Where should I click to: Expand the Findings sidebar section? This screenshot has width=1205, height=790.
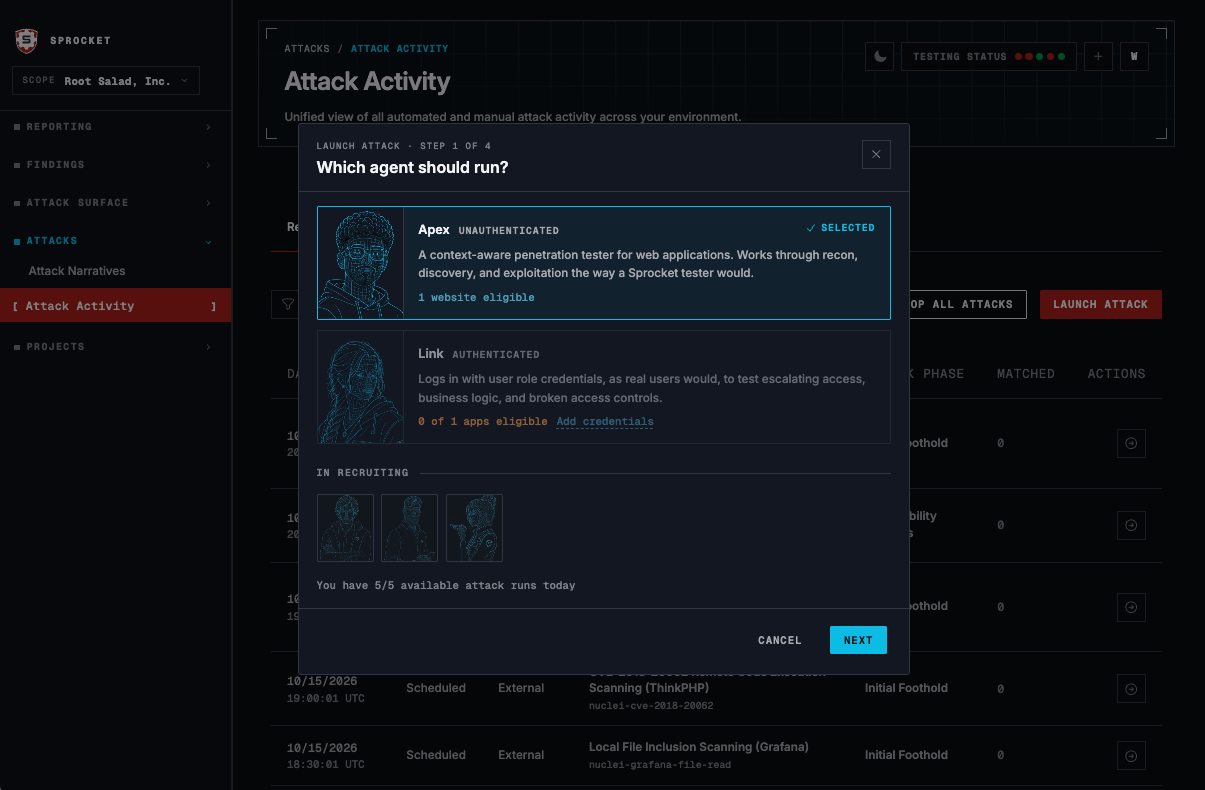(115, 165)
